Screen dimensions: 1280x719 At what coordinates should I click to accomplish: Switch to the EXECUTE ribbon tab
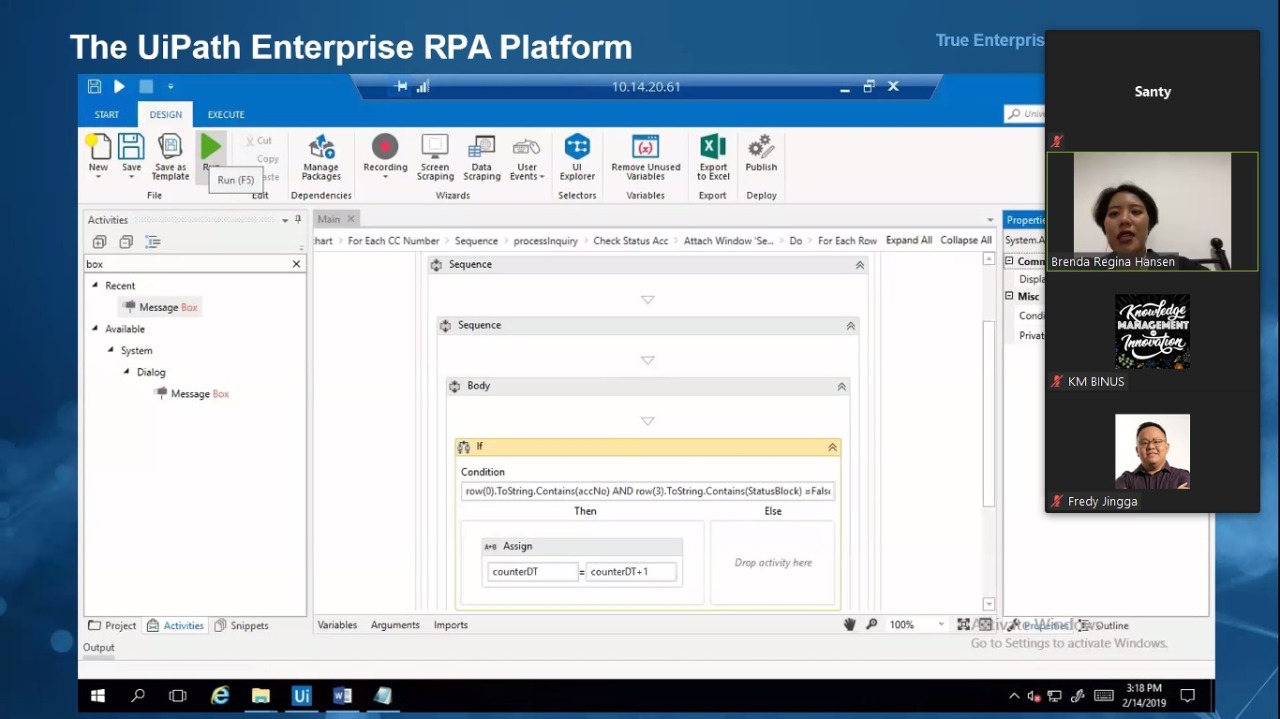click(226, 115)
